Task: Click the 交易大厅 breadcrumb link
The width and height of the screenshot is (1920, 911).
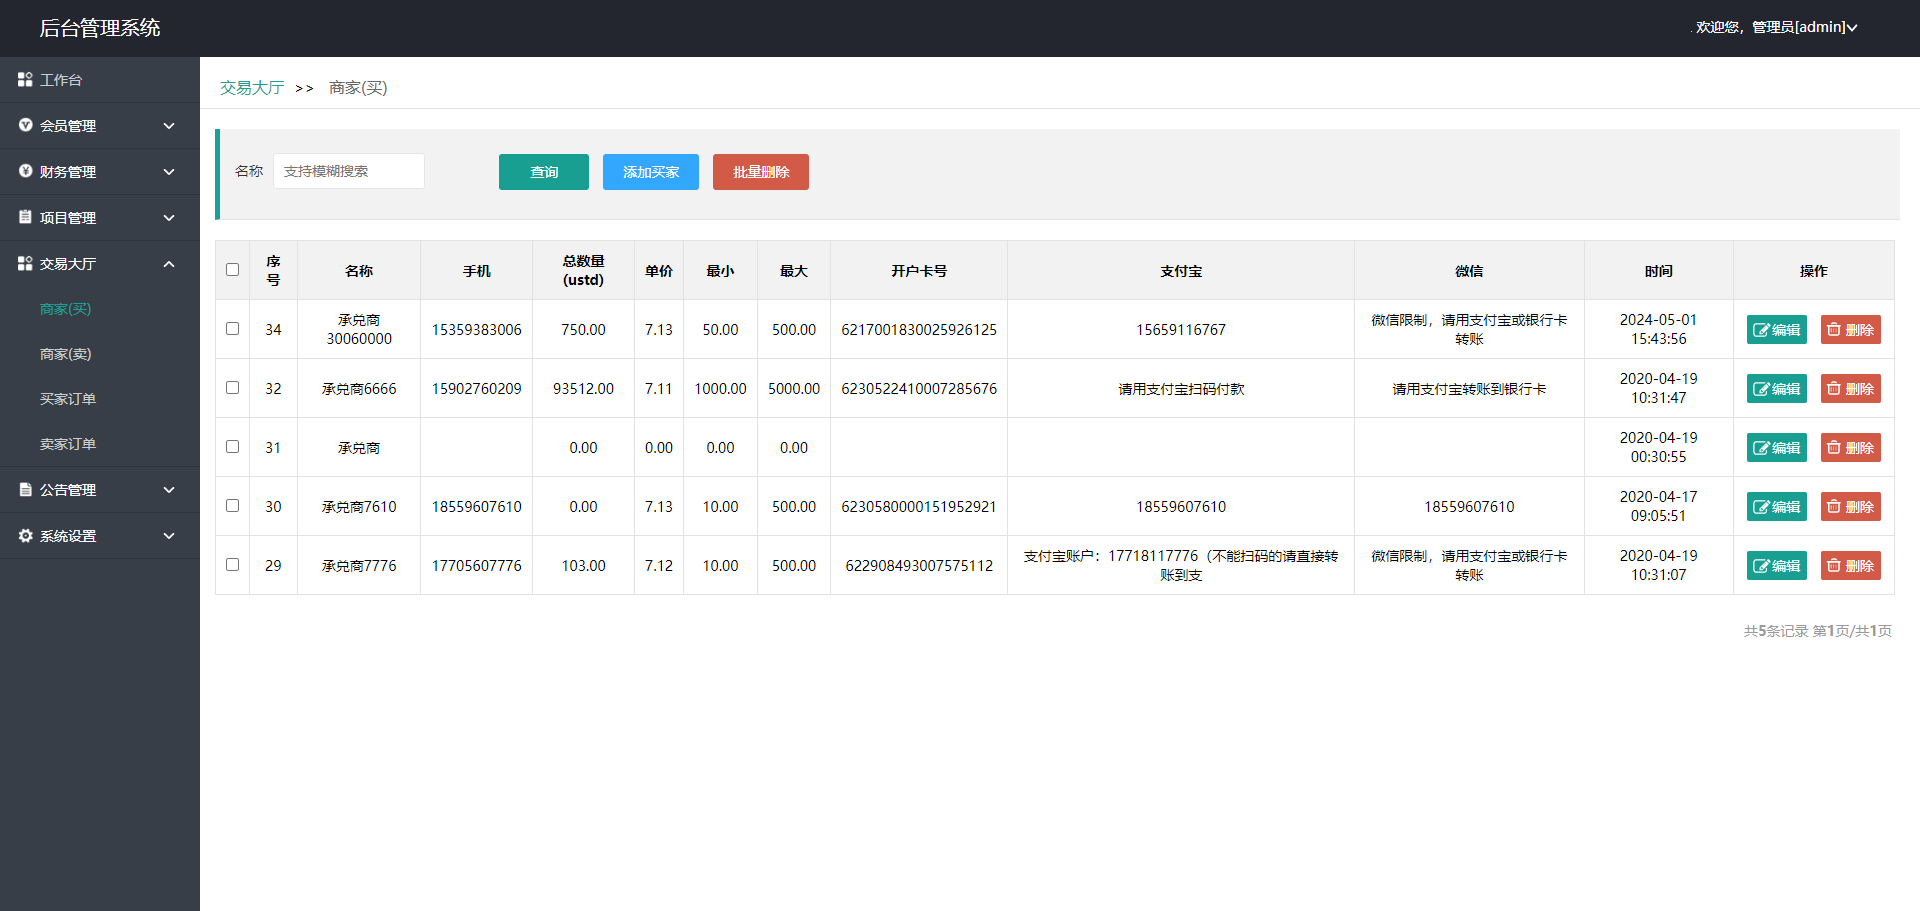Action: (252, 88)
